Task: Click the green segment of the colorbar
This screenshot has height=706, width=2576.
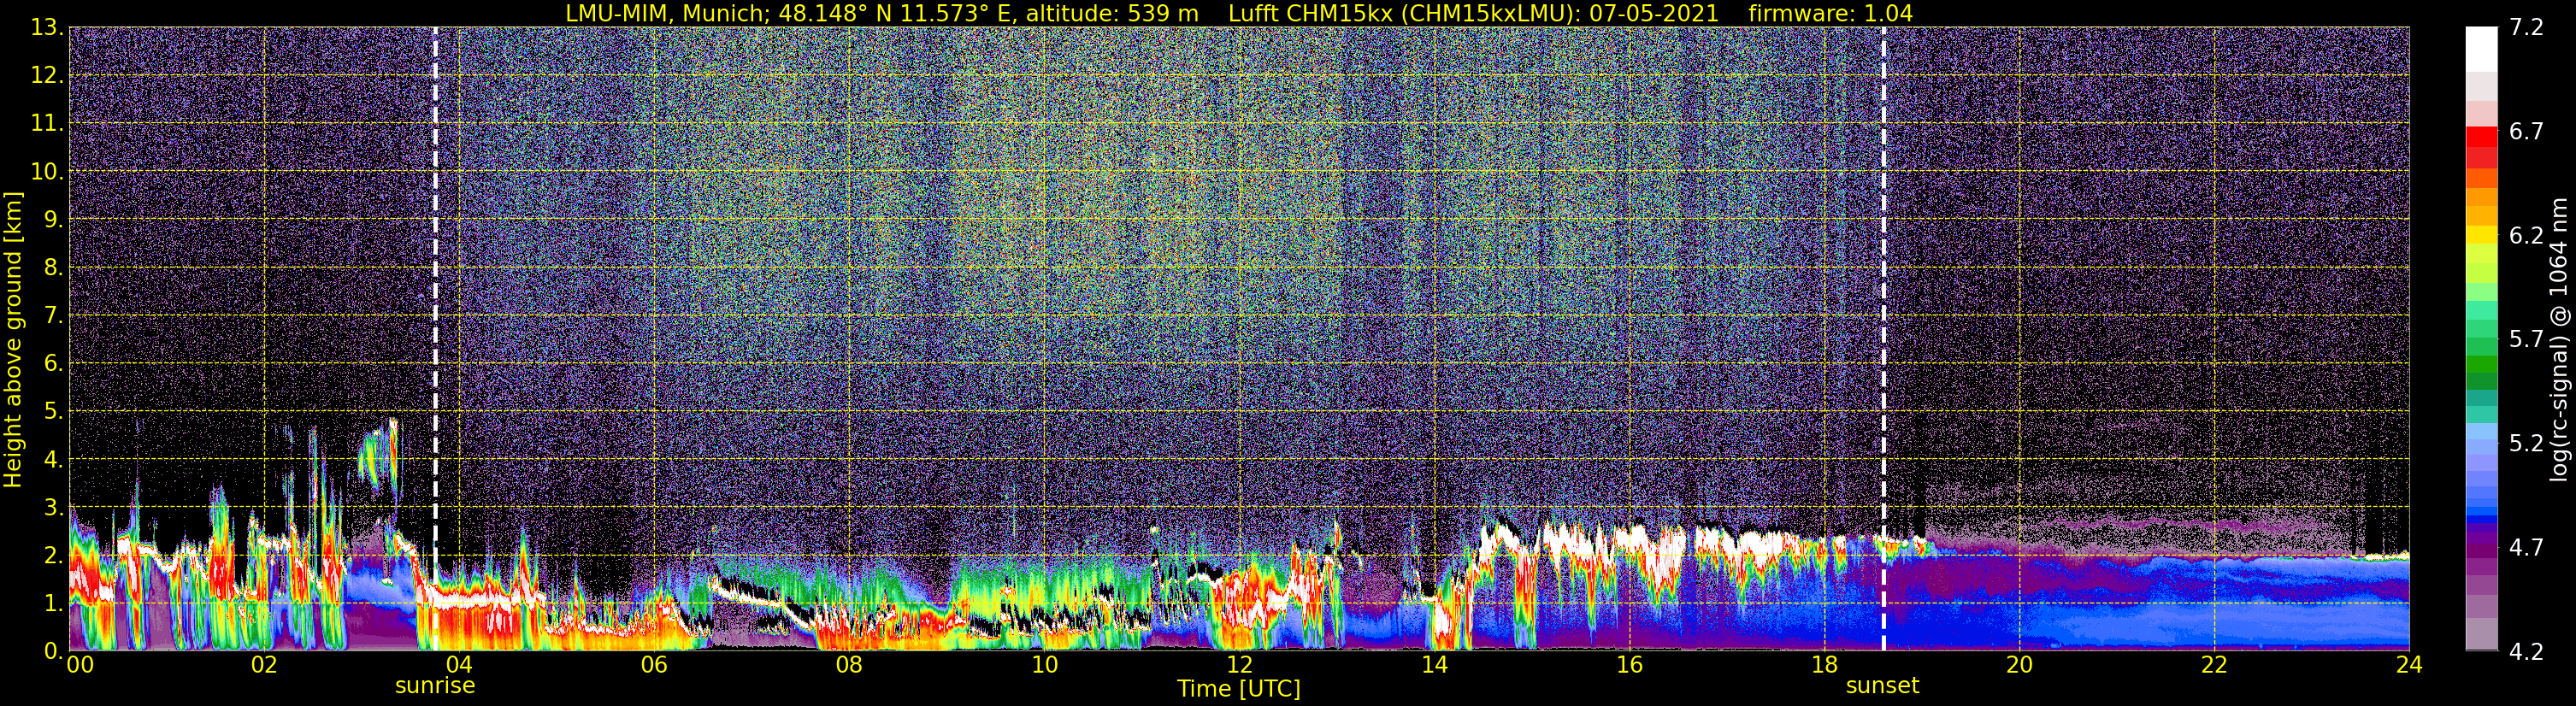Action: [x=2481, y=365]
